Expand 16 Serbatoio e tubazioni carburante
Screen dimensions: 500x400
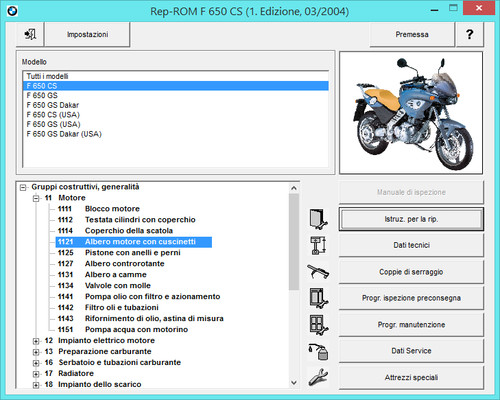pyautogui.click(x=36, y=363)
